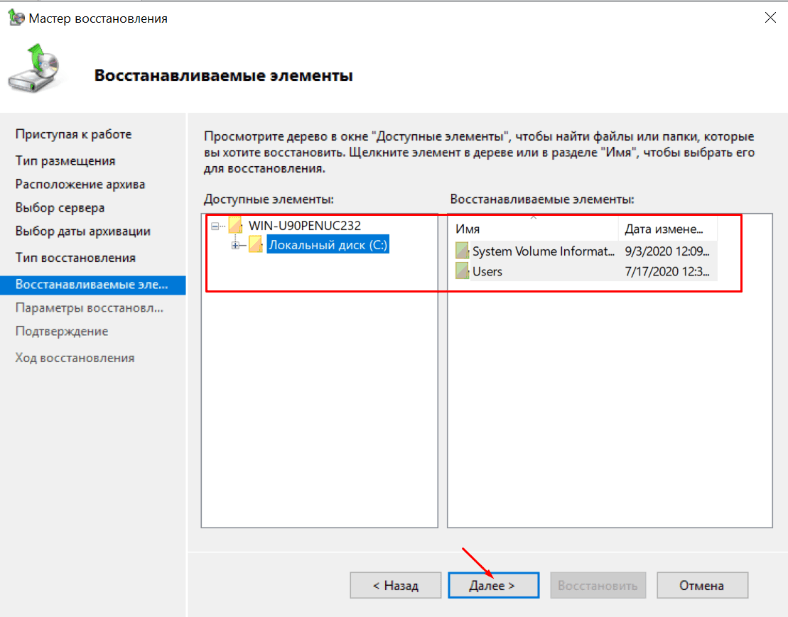Viewport: 788px width, 617px height.
Task: Click the Подтверждение step
Action: [x=62, y=332]
